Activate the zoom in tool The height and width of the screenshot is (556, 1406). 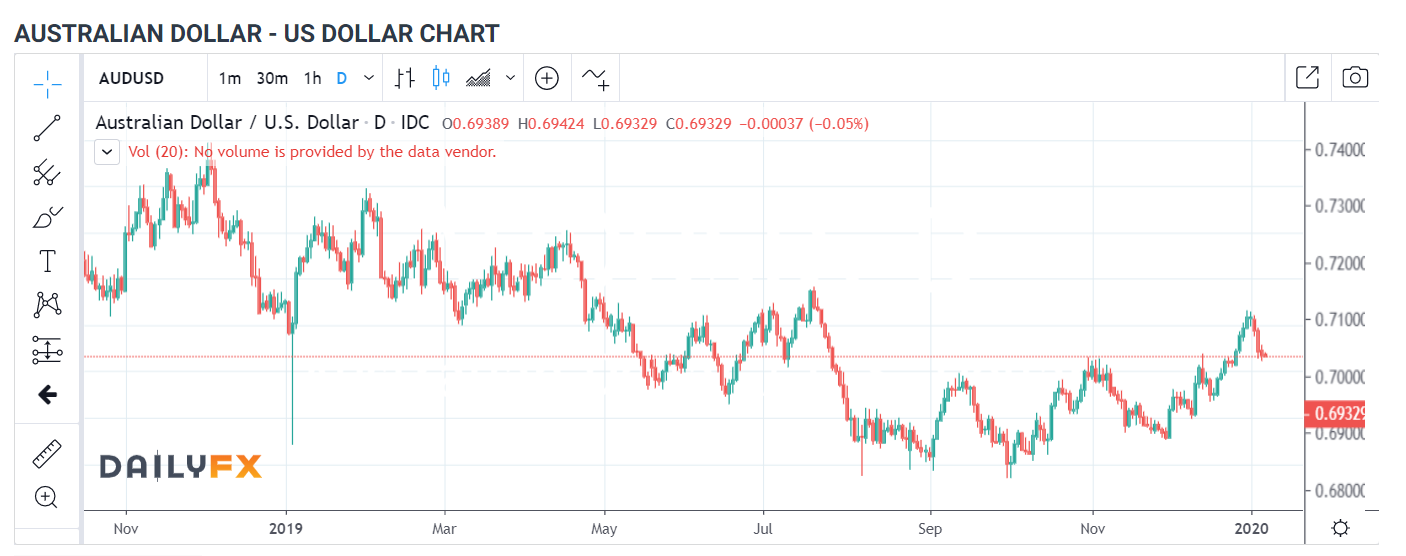pos(47,497)
